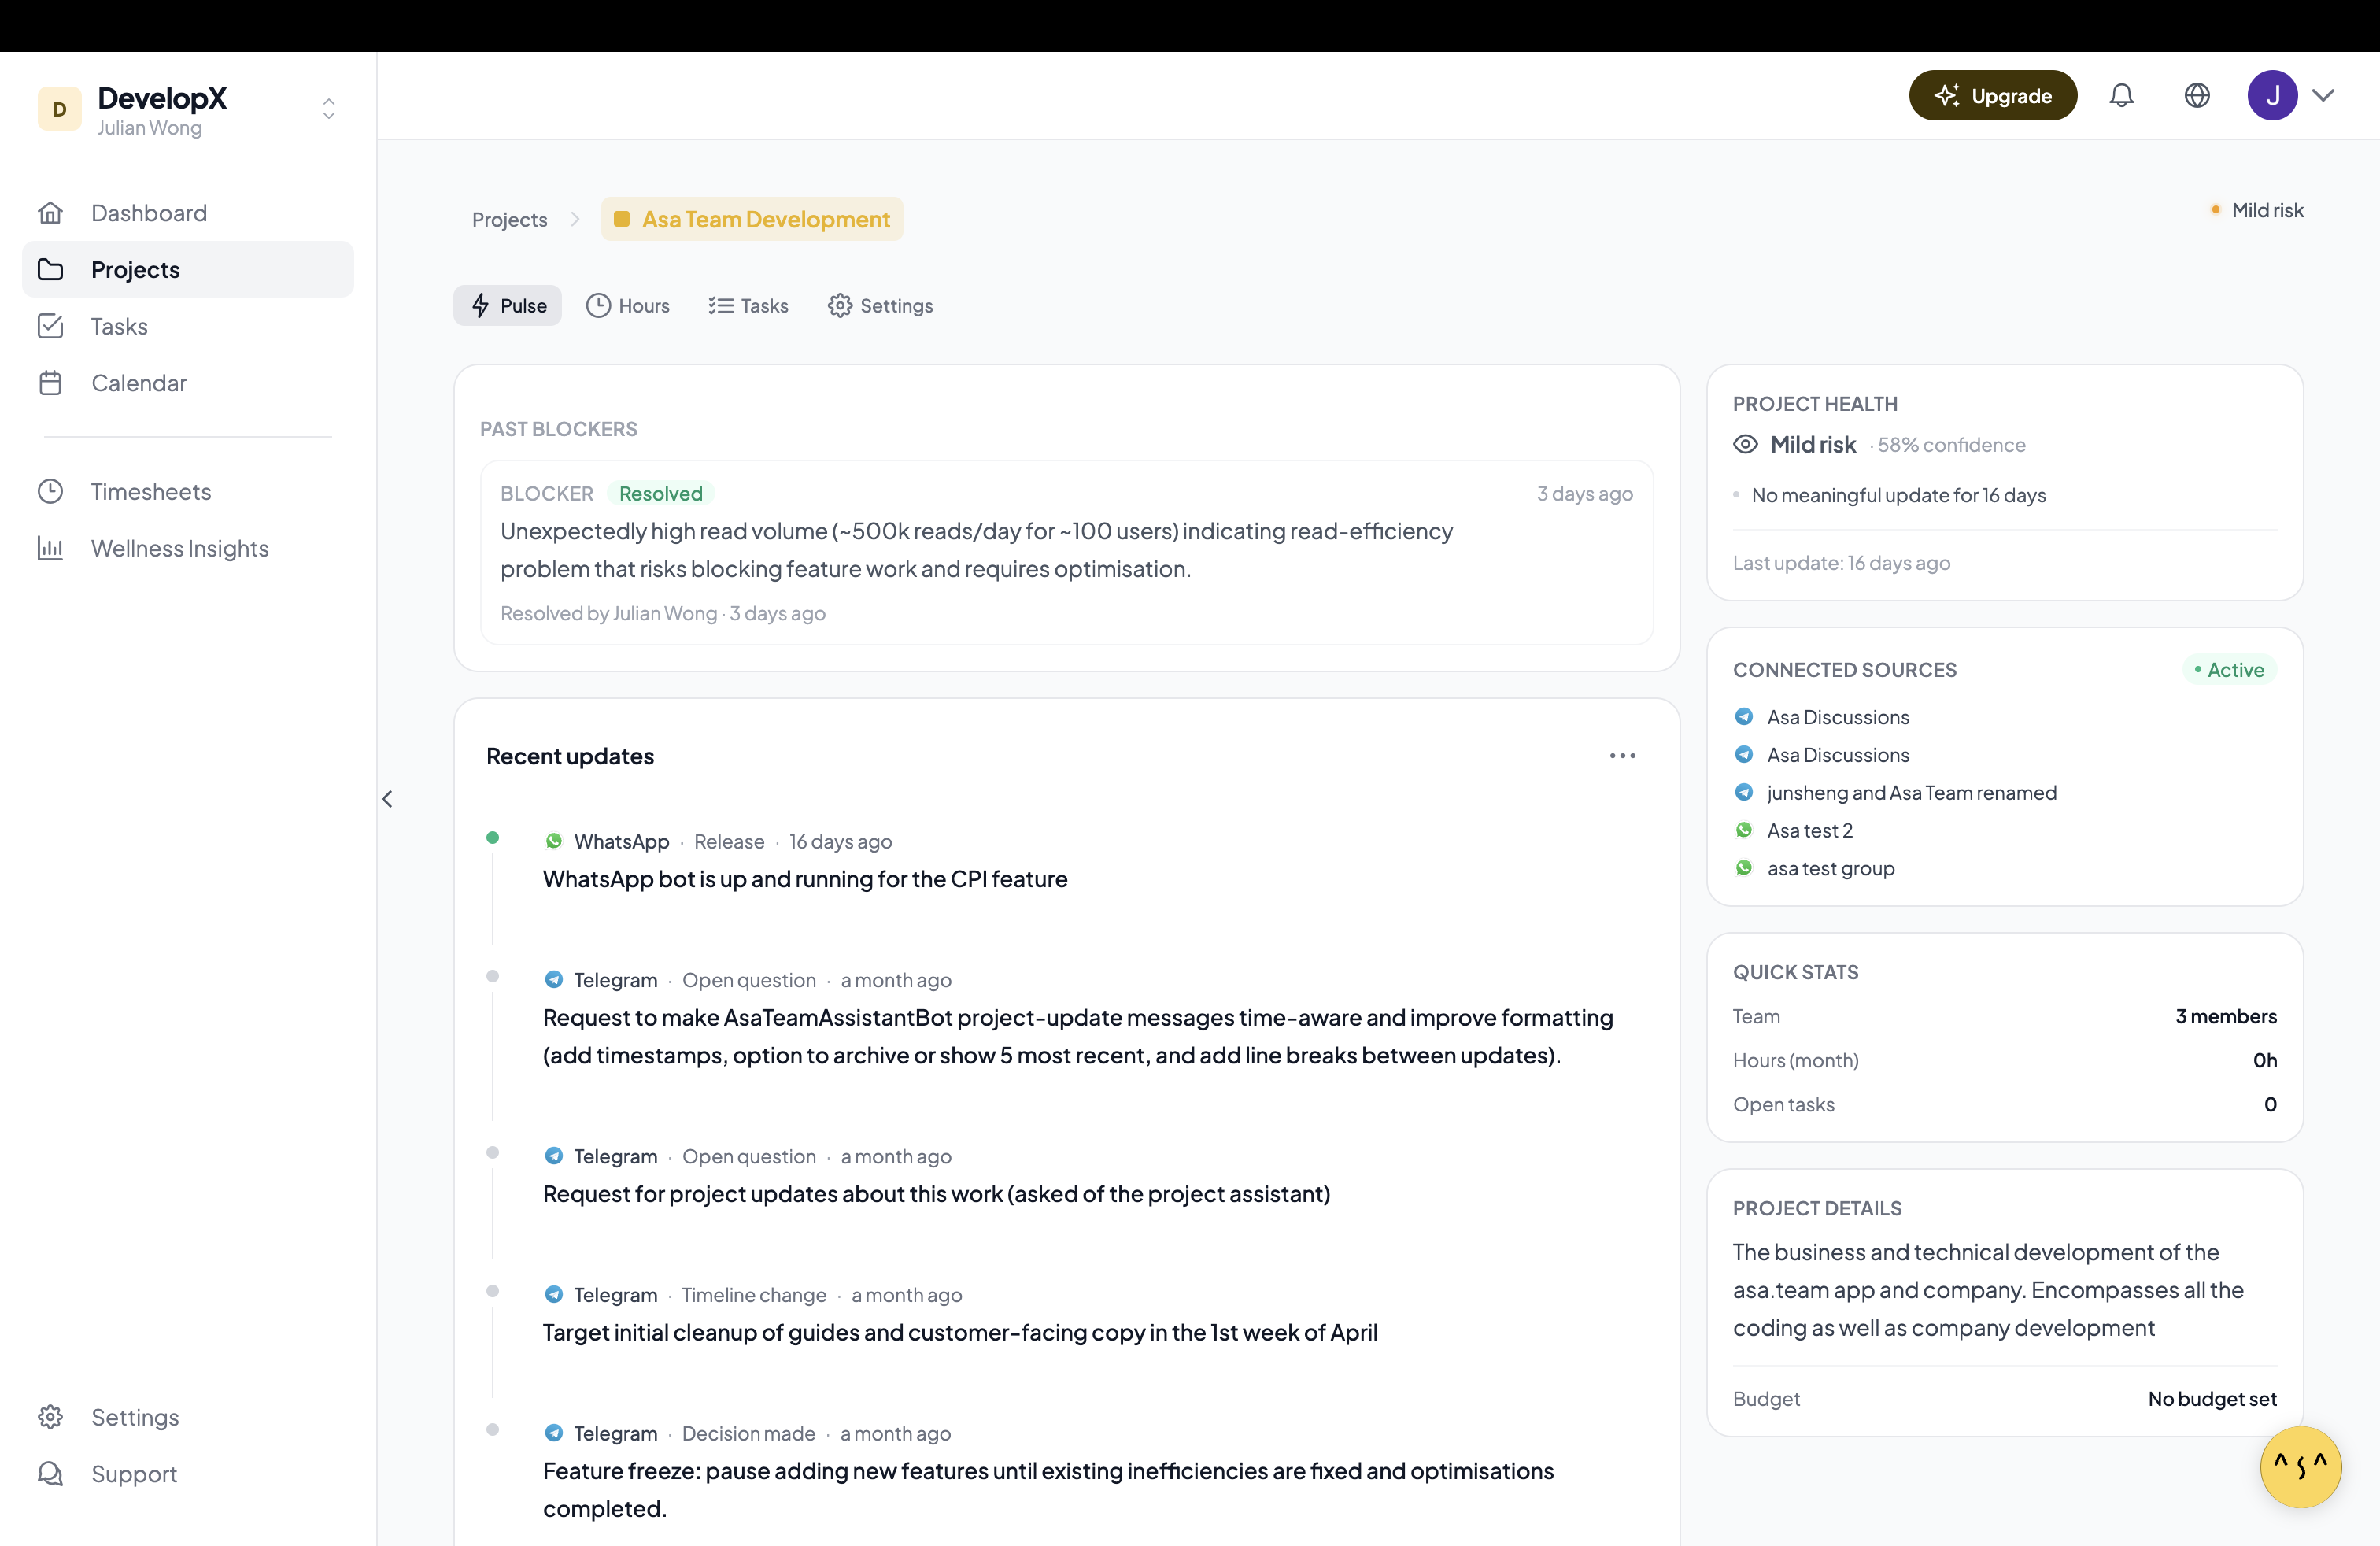Open the project Settings tab

pos(879,305)
